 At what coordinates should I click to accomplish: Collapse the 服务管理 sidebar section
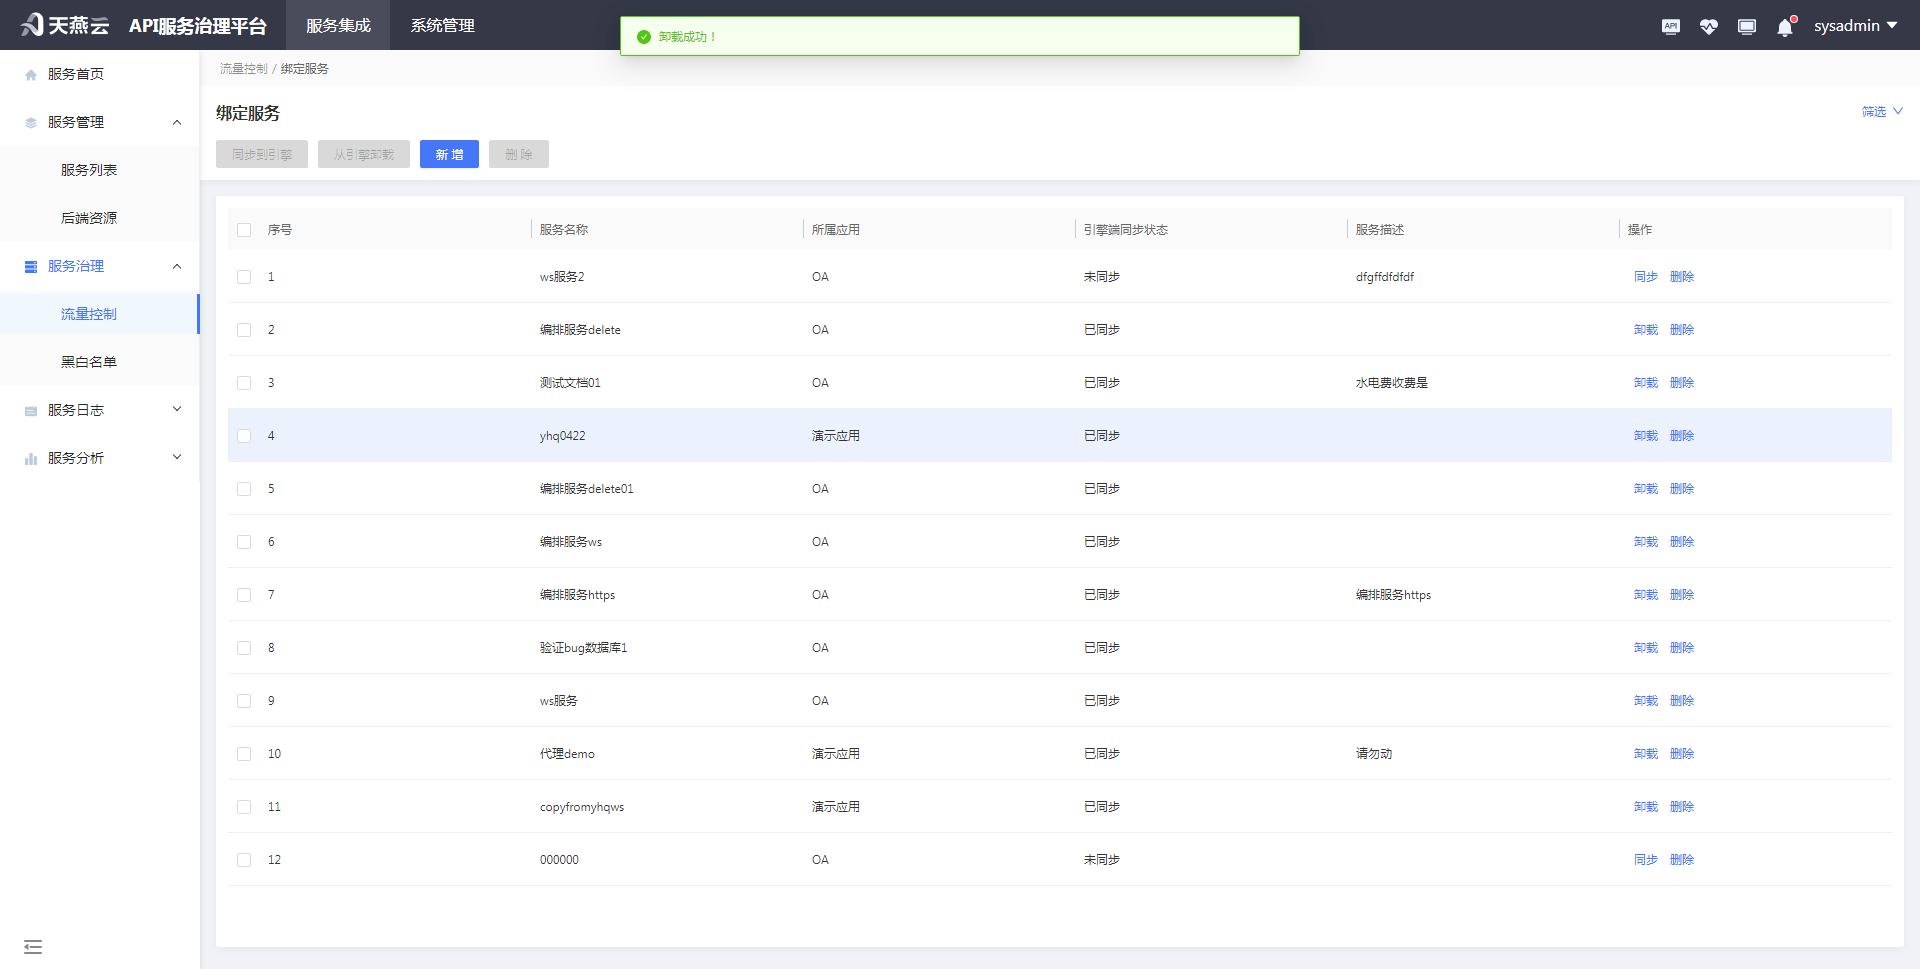176,121
